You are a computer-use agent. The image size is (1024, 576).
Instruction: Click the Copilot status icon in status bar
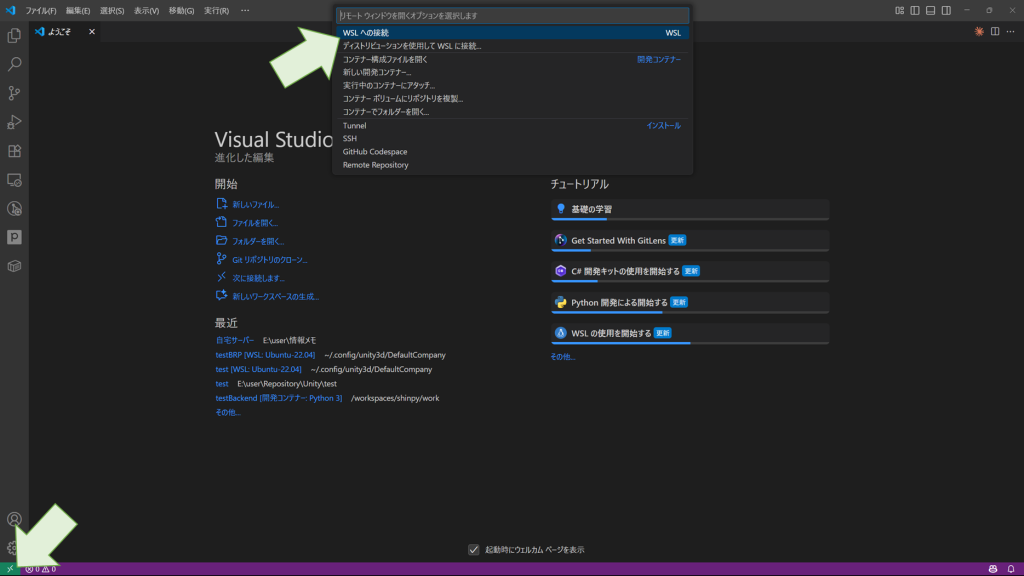coord(993,569)
